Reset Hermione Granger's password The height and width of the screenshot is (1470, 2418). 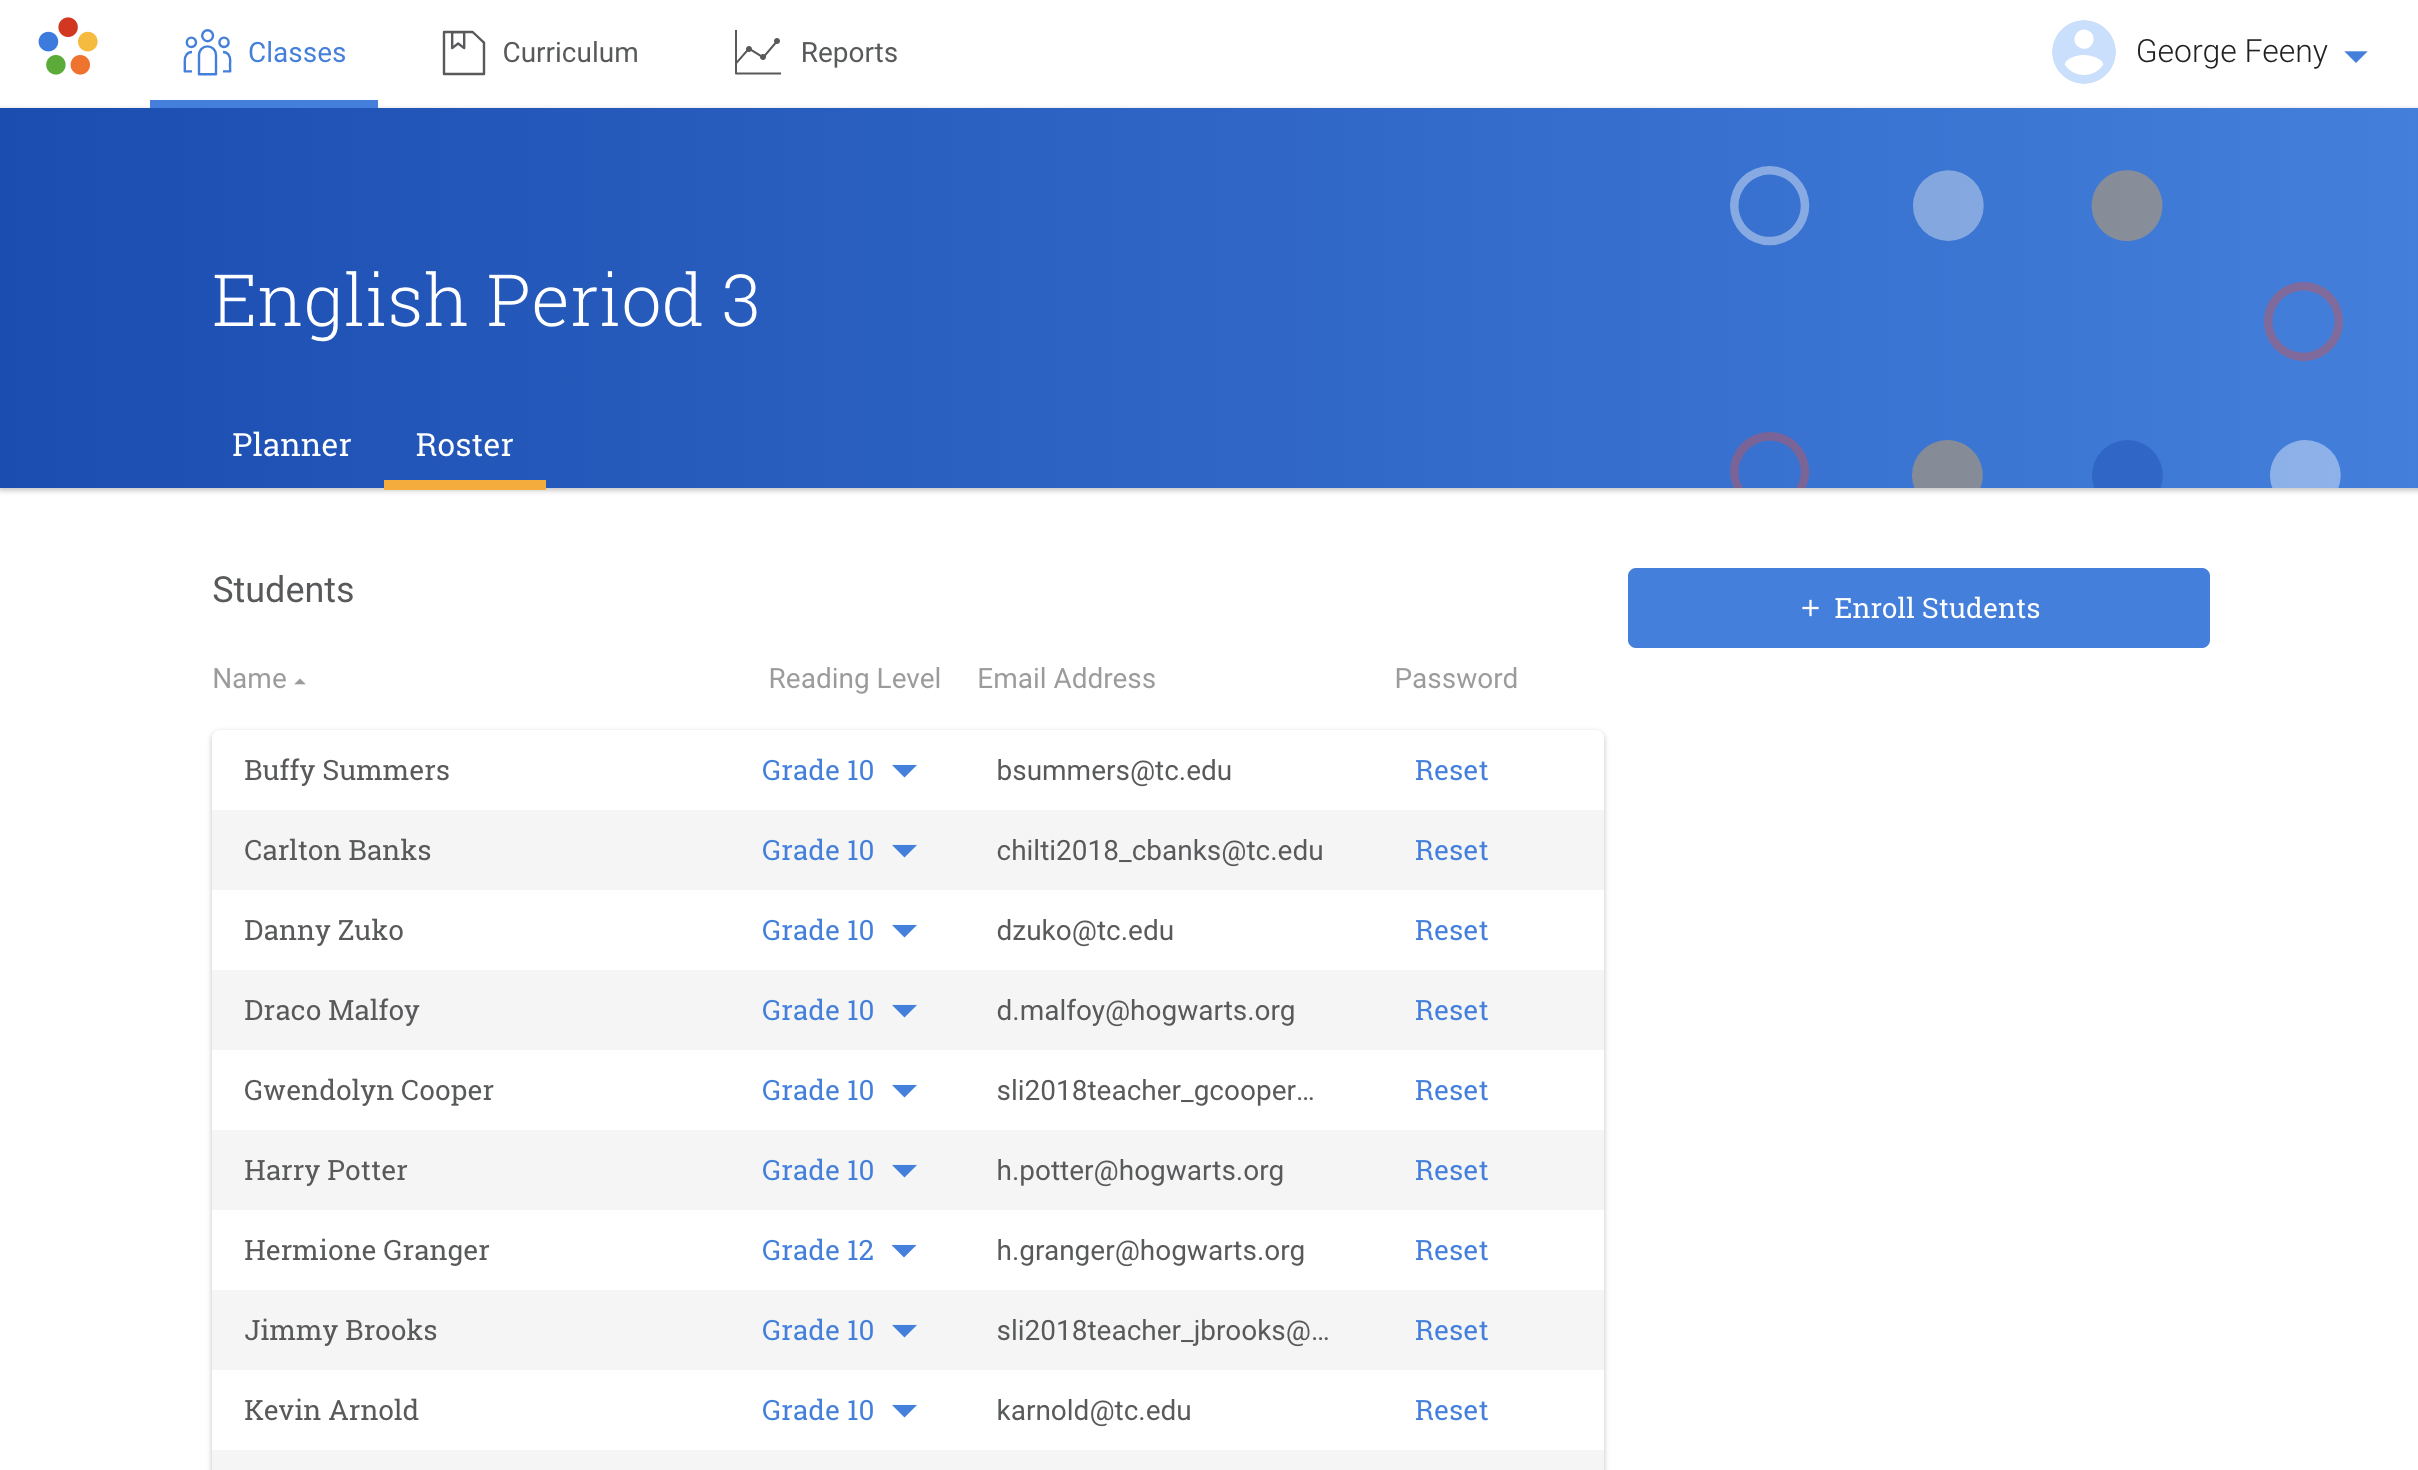pos(1451,1251)
